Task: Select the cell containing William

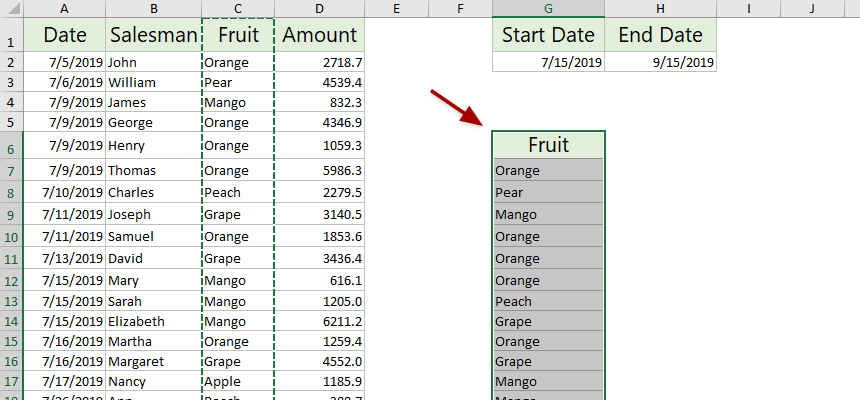Action: point(153,82)
